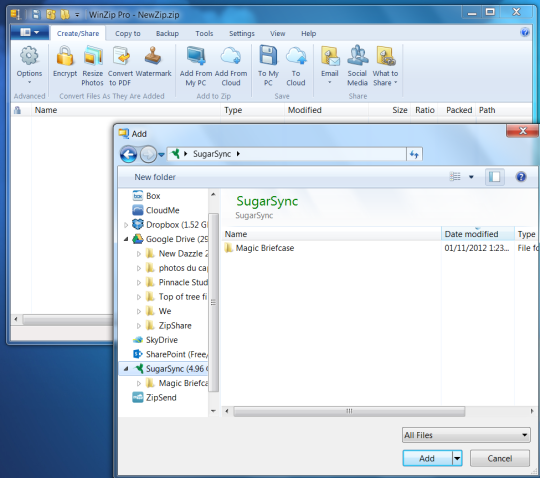
Task: Open help in the Add dialog toolbar
Action: point(521,177)
